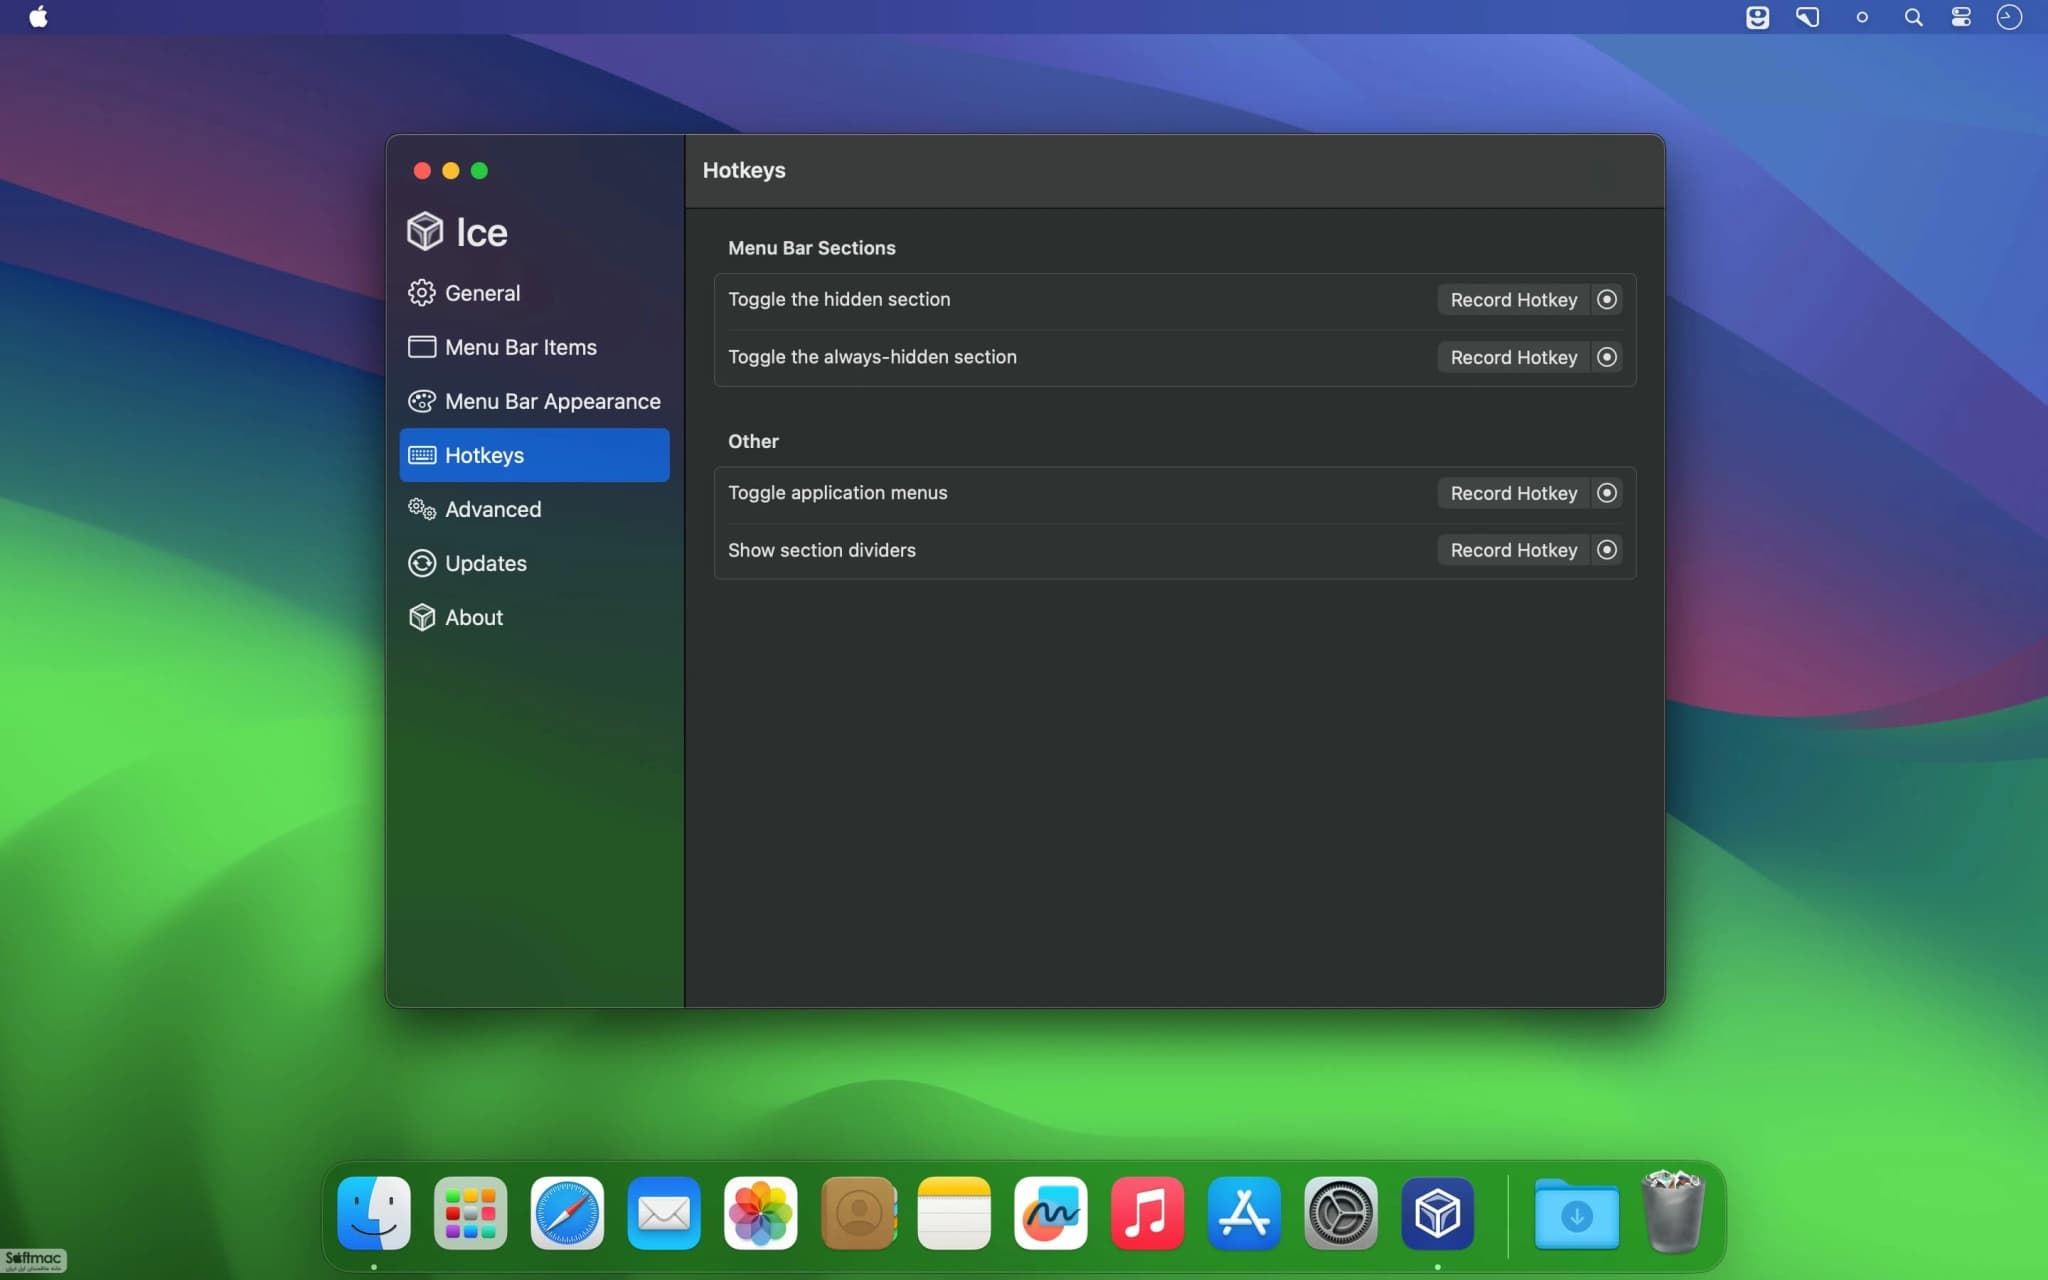Record Hotkey for Toggle application menus
The height and width of the screenshot is (1280, 2048).
tap(1513, 493)
